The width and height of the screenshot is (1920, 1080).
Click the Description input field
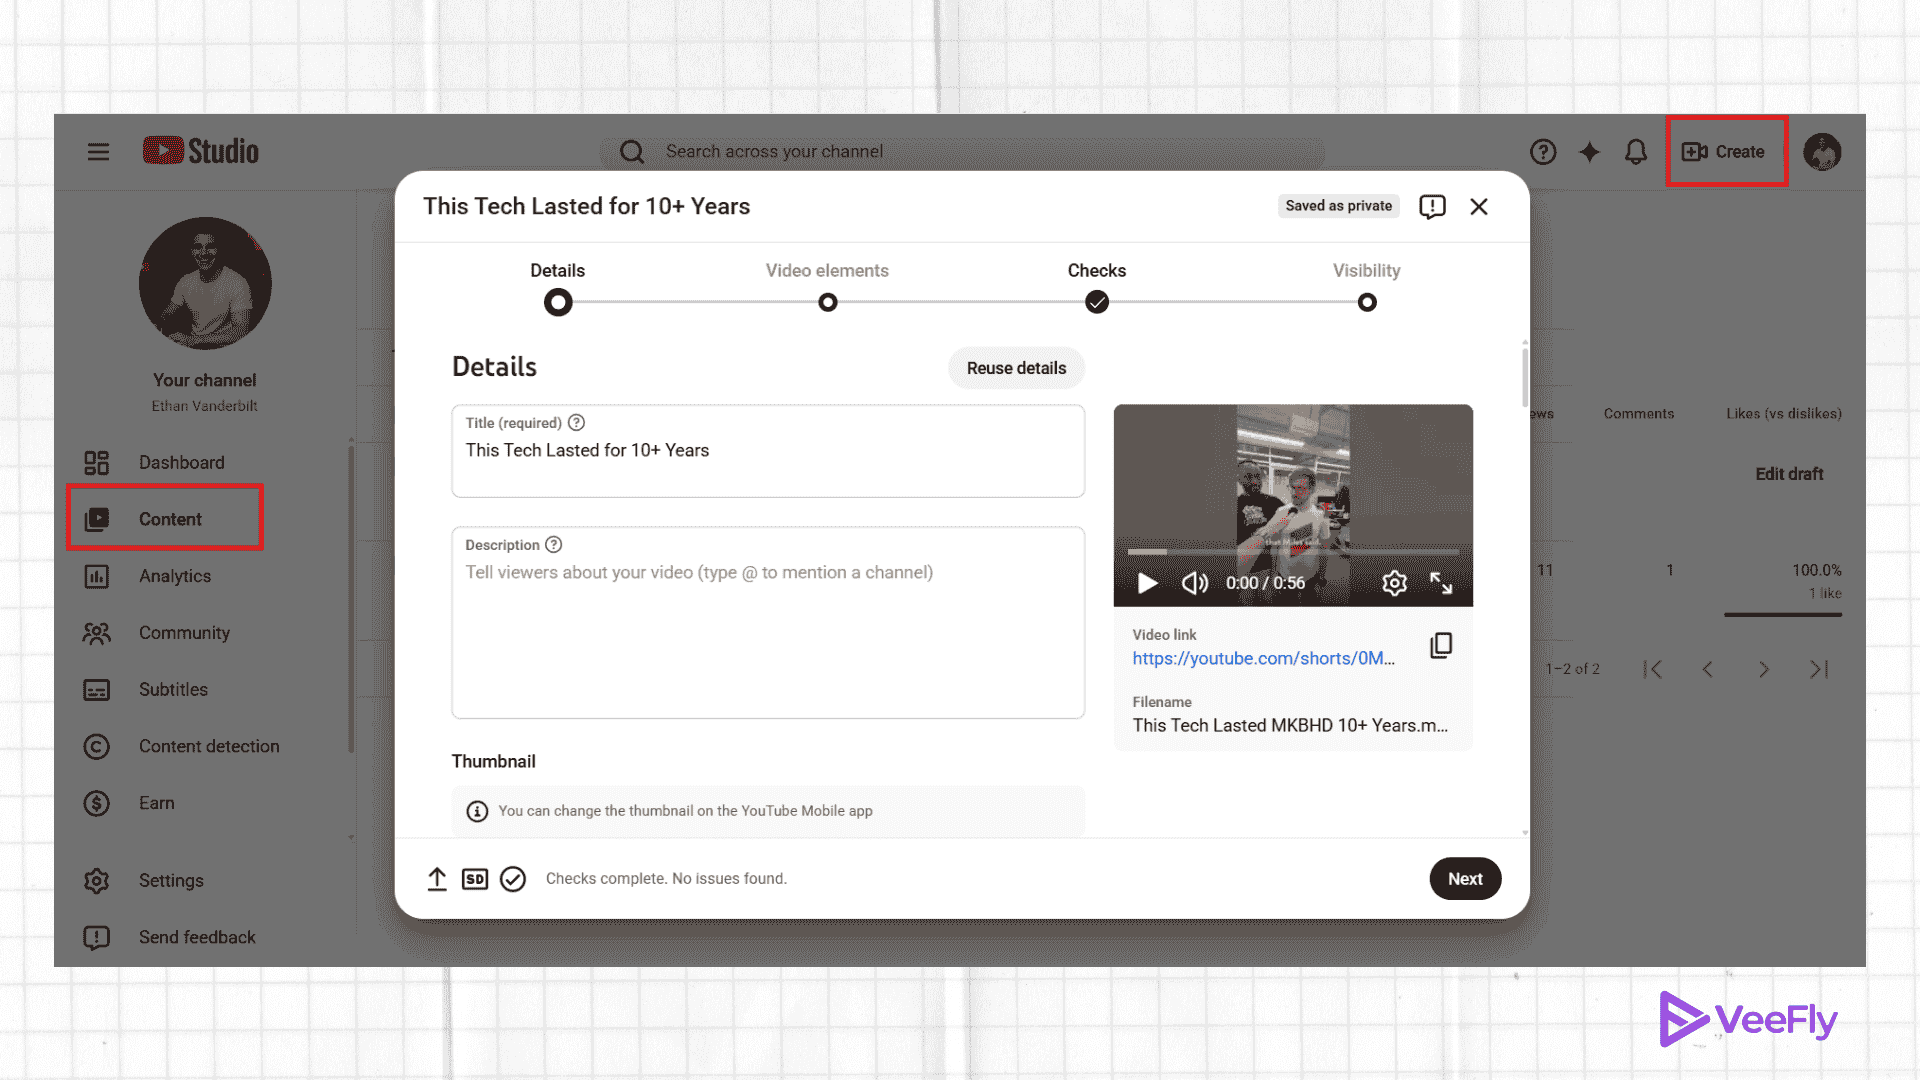point(767,620)
